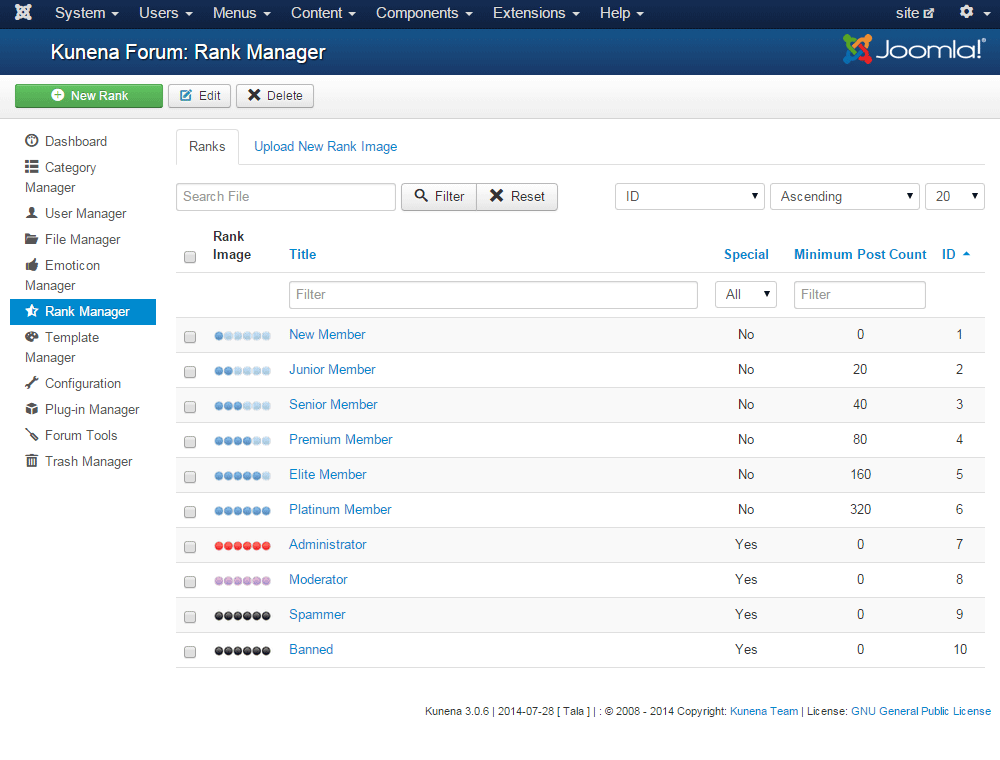Viewport: 1000px width, 760px height.
Task: Check the Administrator row checkbox
Action: tap(190, 547)
